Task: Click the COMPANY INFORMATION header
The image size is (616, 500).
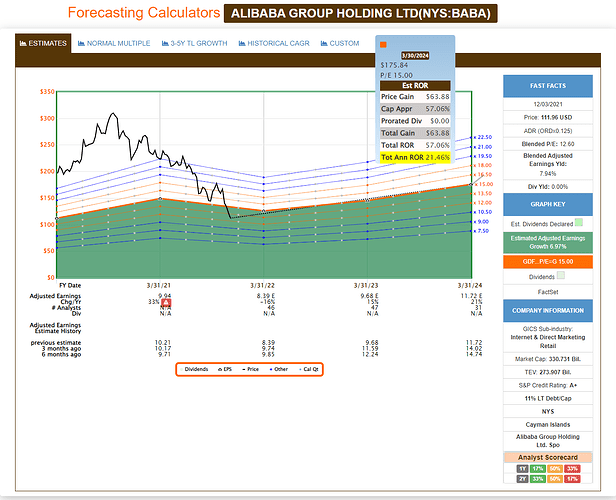Action: tap(548, 310)
